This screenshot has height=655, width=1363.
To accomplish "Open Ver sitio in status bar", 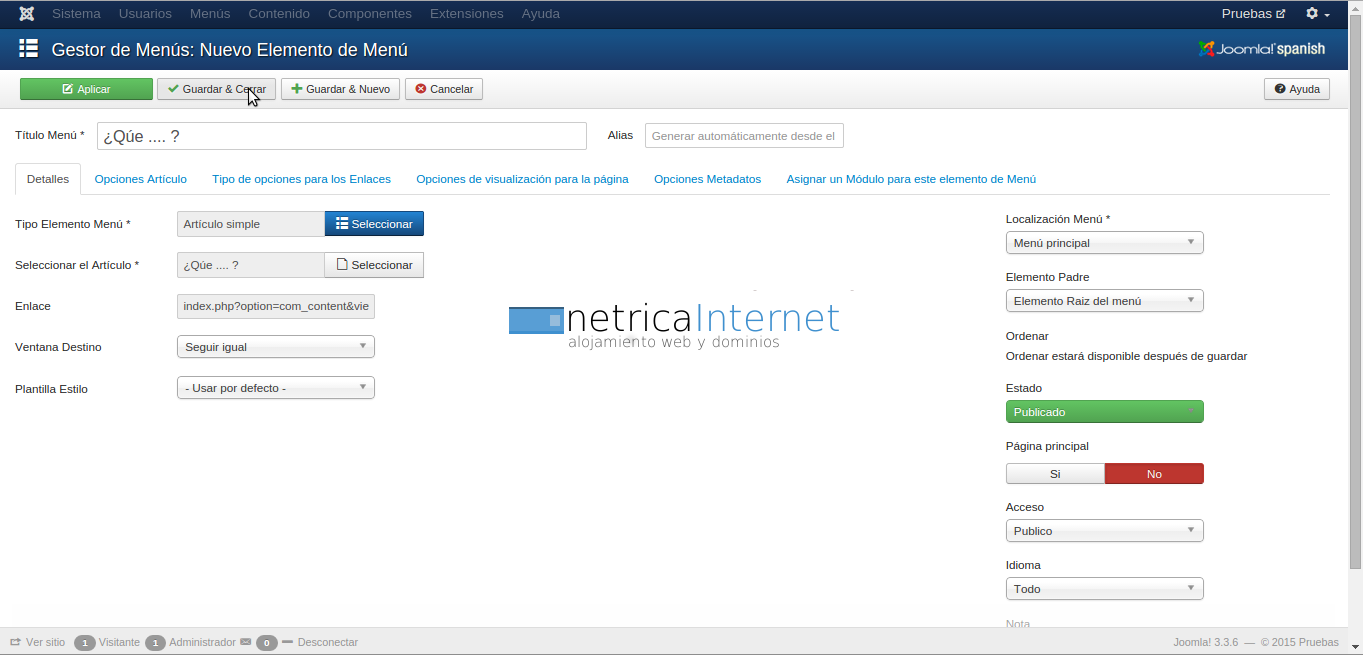I will coord(38,642).
